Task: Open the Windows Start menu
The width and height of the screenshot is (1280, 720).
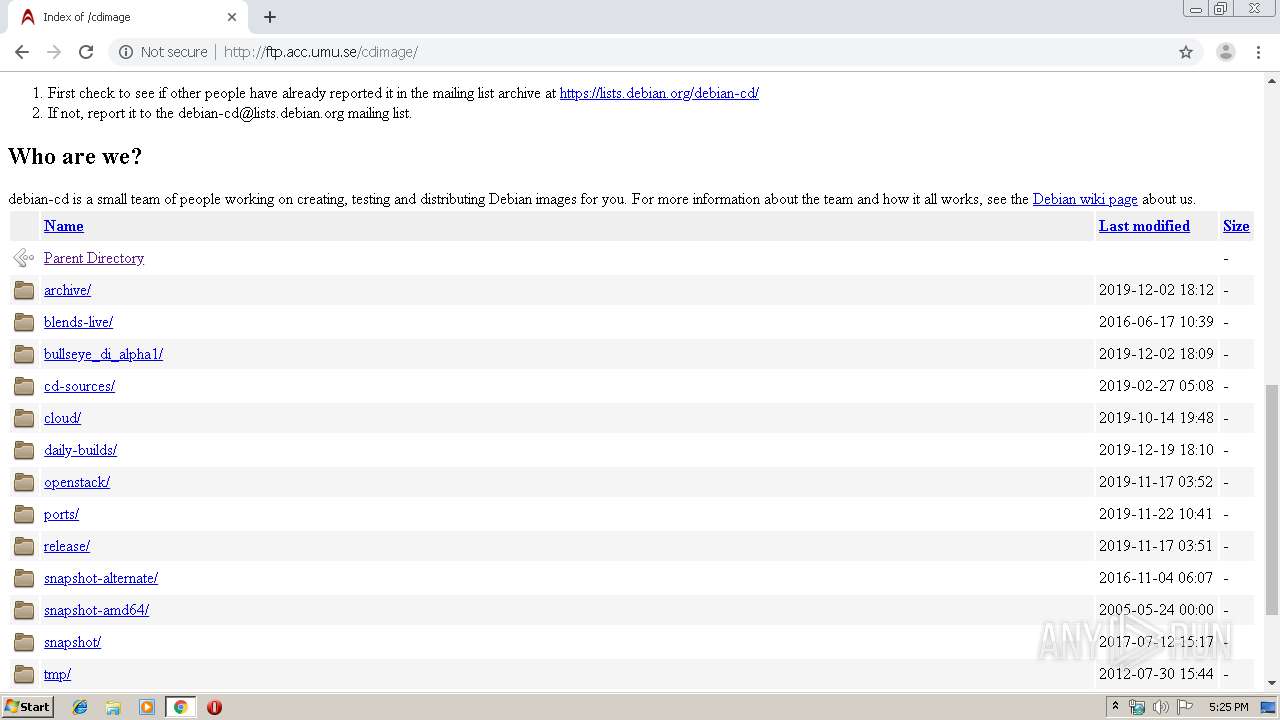Action: tap(27, 706)
